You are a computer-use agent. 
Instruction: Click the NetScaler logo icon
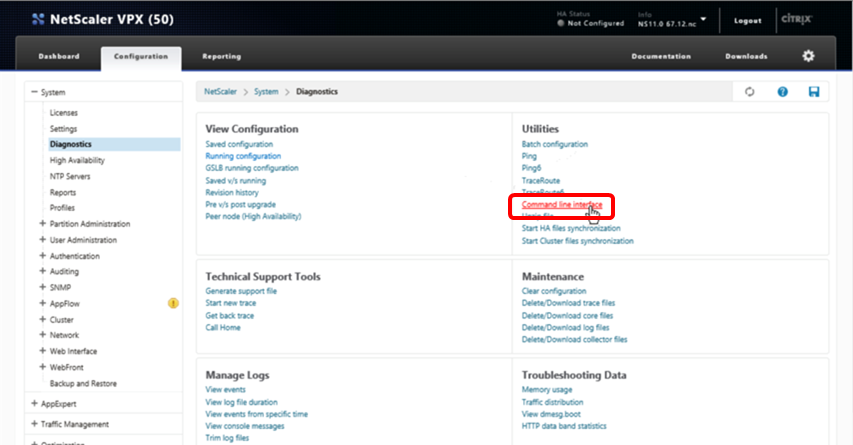click(x=38, y=20)
